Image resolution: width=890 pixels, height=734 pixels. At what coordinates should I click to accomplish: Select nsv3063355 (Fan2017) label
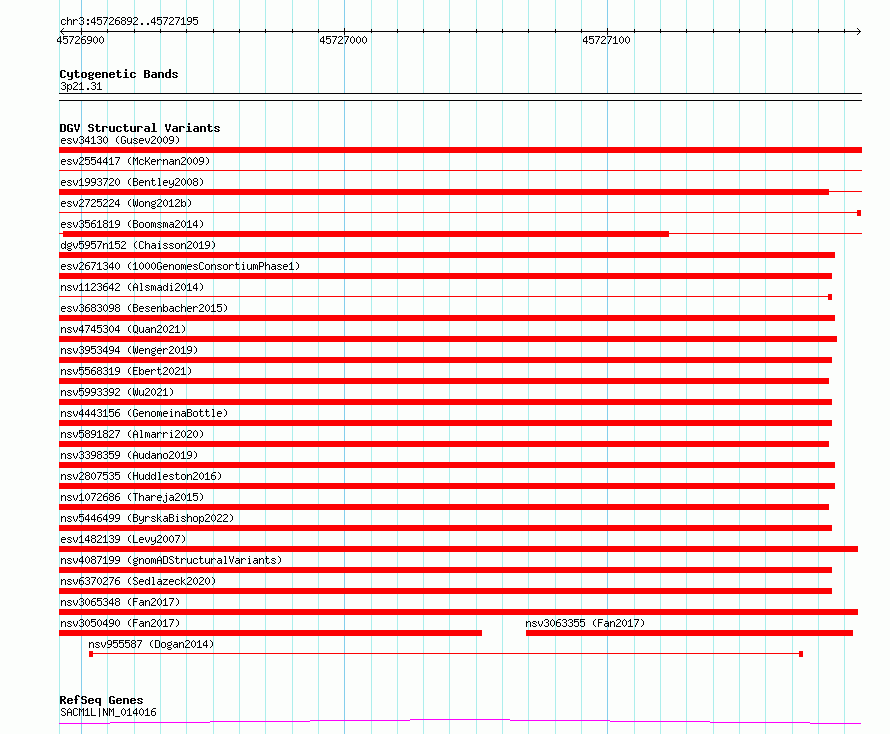(x=585, y=623)
